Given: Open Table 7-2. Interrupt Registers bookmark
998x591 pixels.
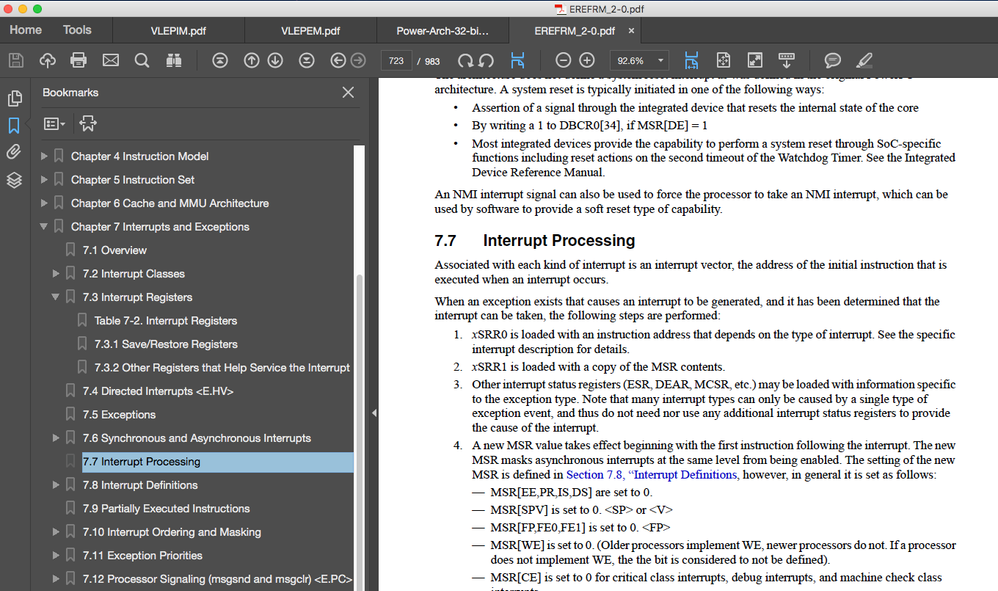Looking at the screenshot, I should 165,321.
